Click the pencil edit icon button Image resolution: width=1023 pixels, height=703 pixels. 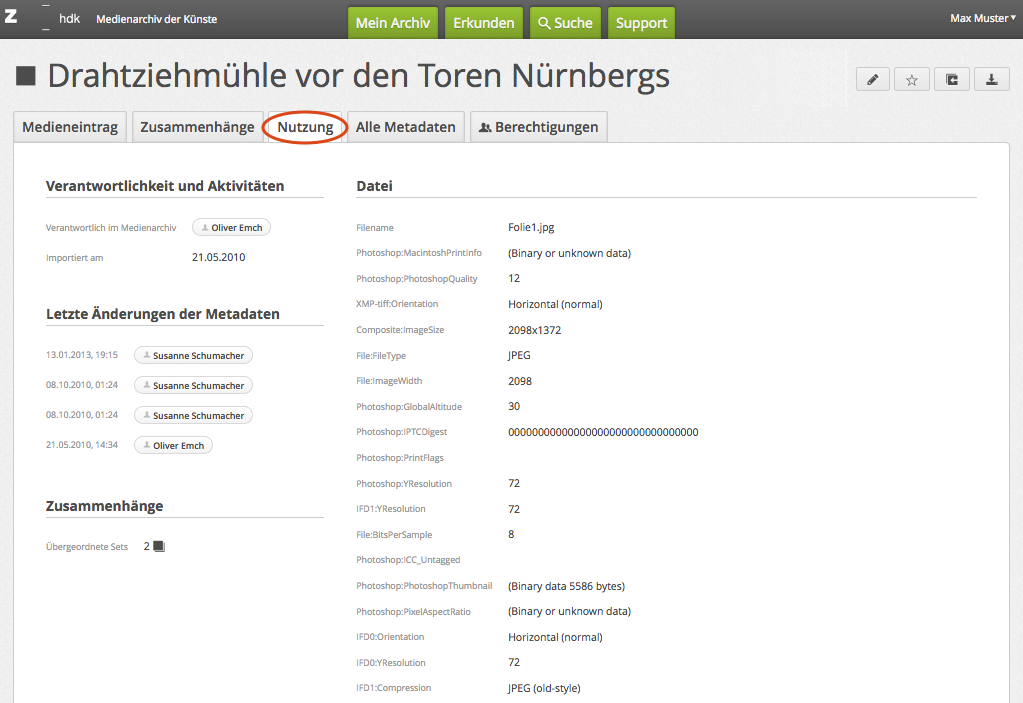tap(872, 80)
